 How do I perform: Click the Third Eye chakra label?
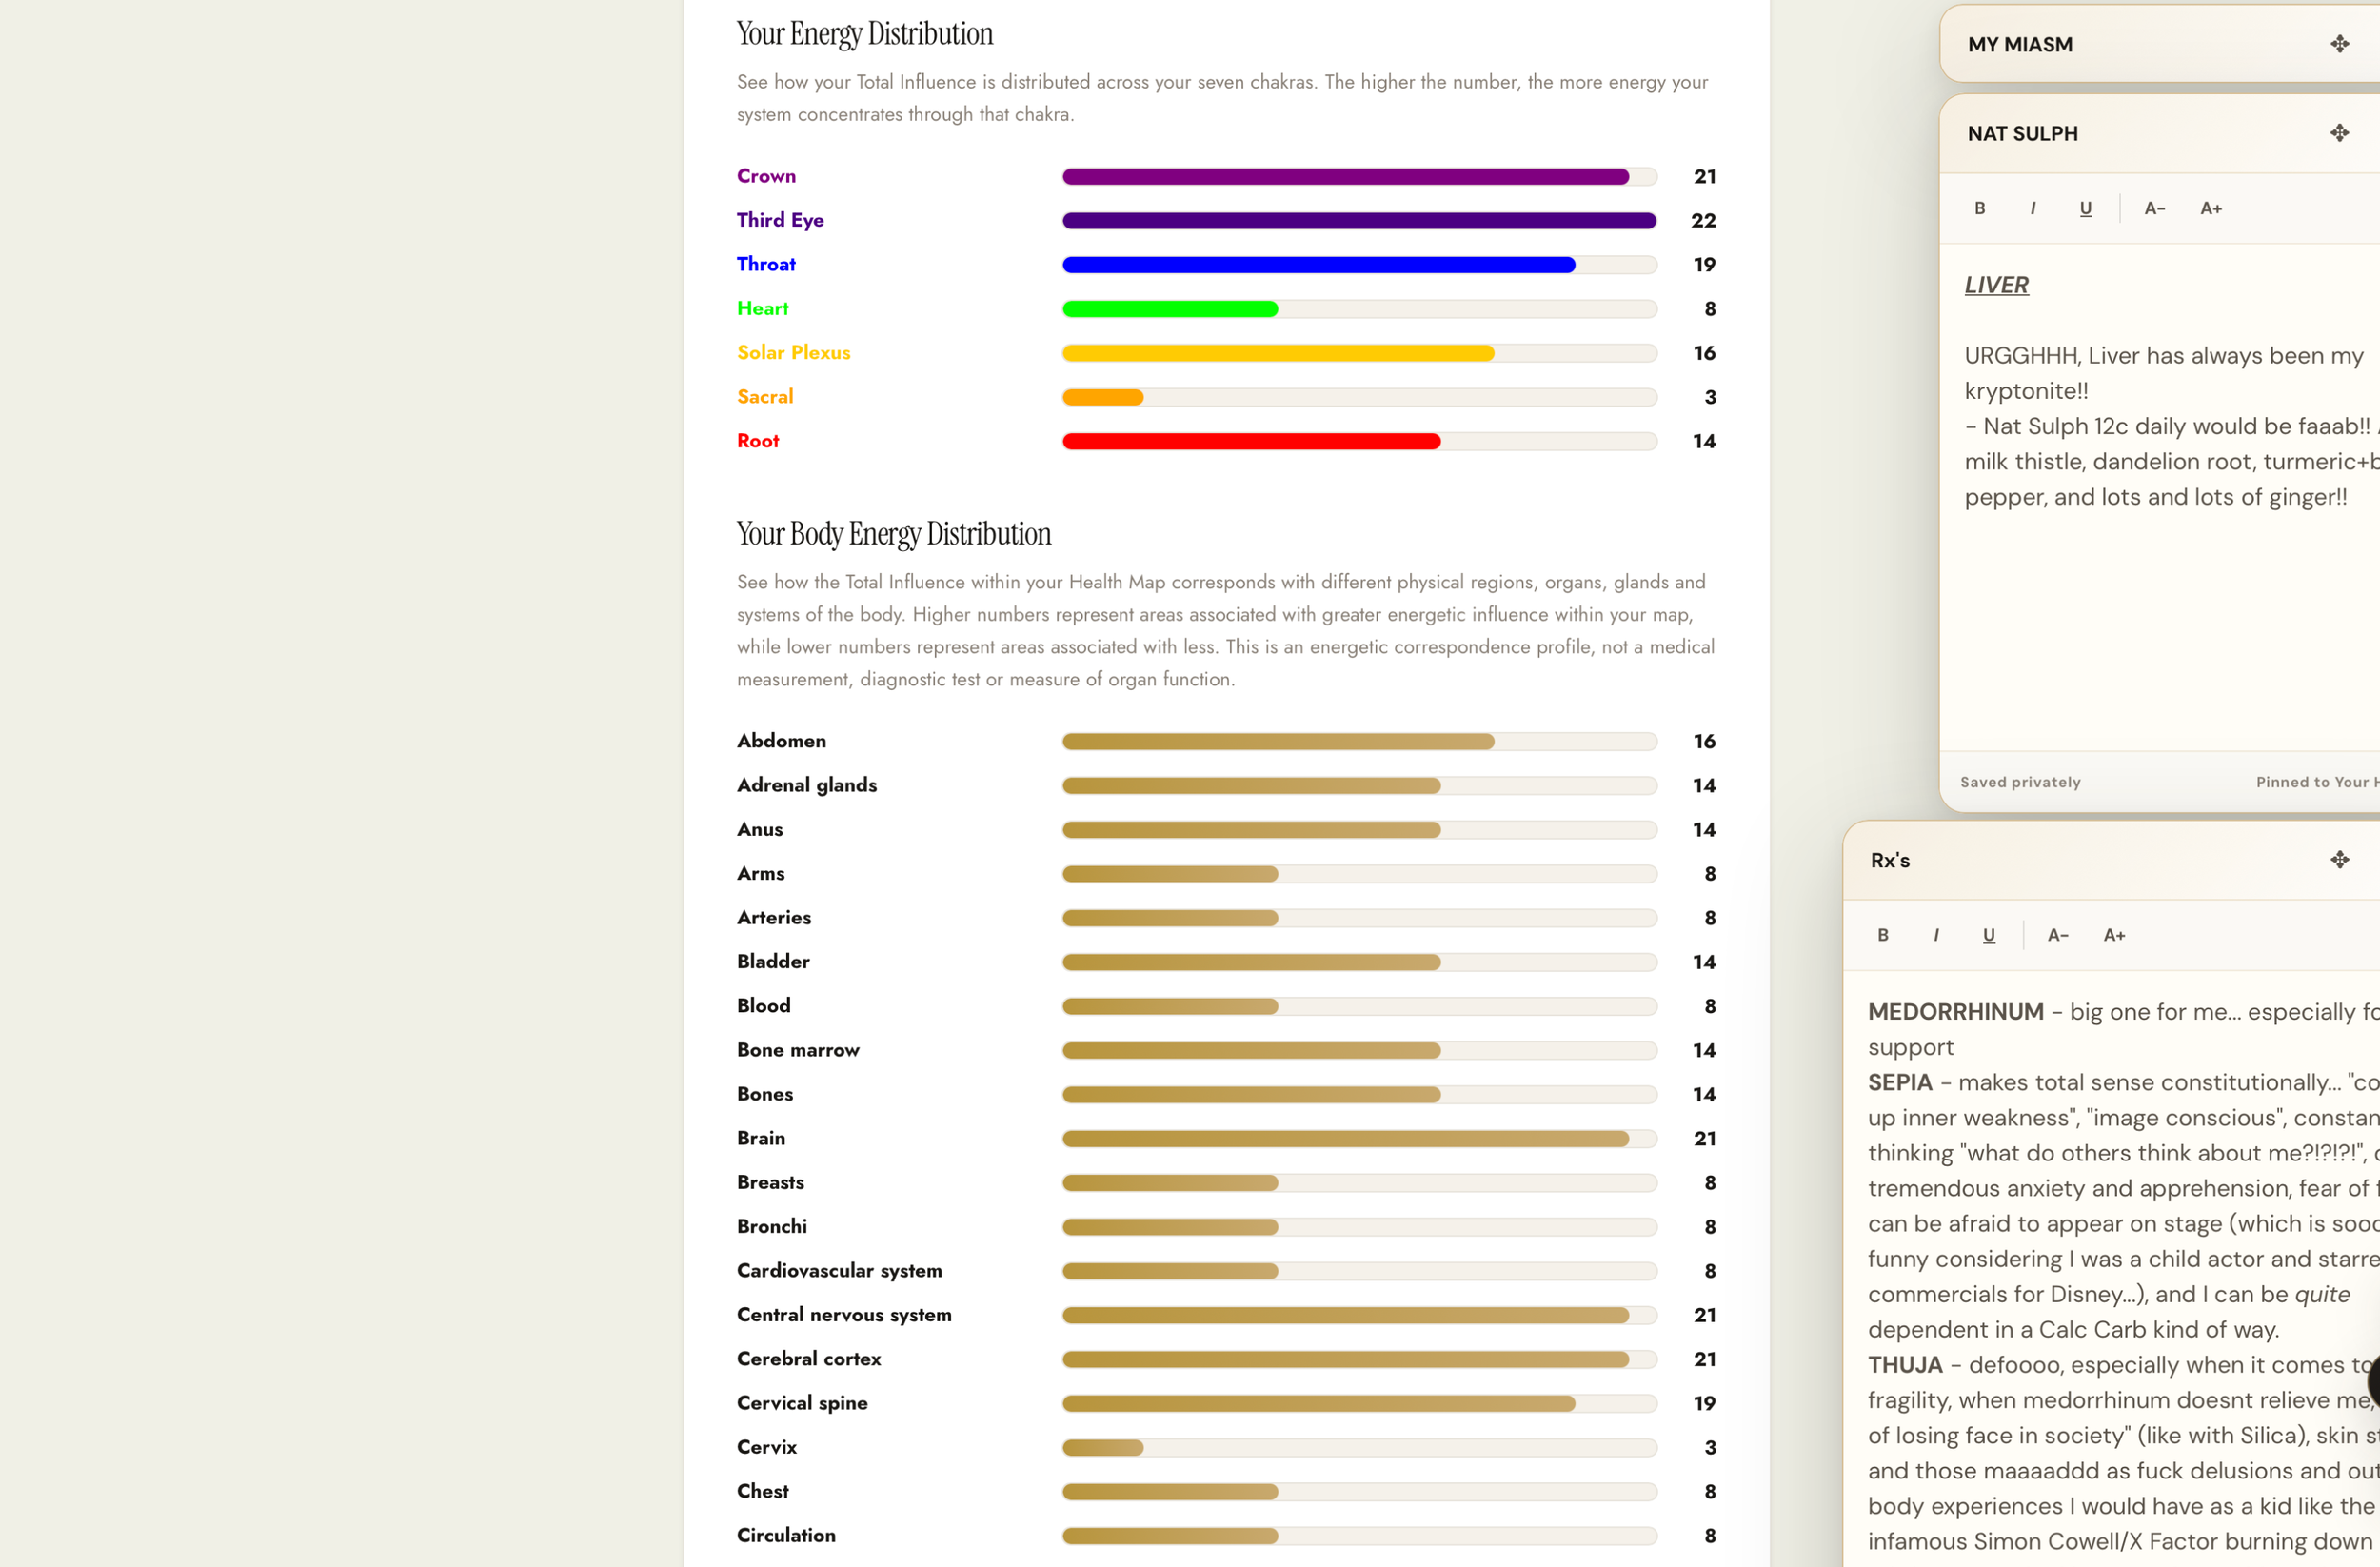coord(780,220)
